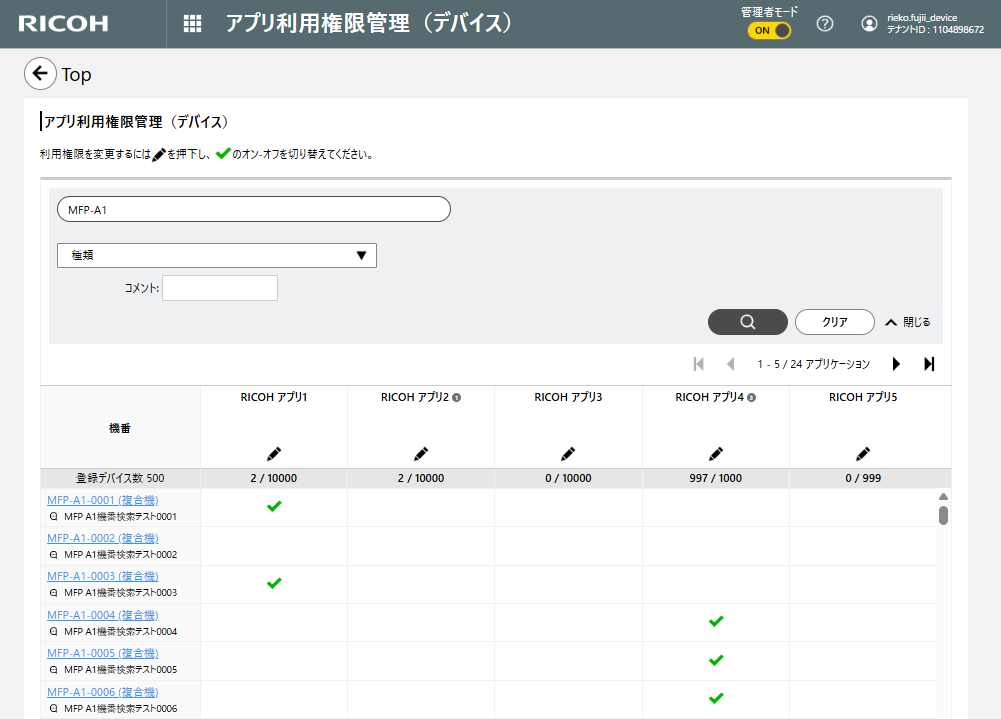1001x719 pixels.
Task: Toggle the RICOH アプリ4 checkmark for MFP-A1-0004
Action: [715, 622]
